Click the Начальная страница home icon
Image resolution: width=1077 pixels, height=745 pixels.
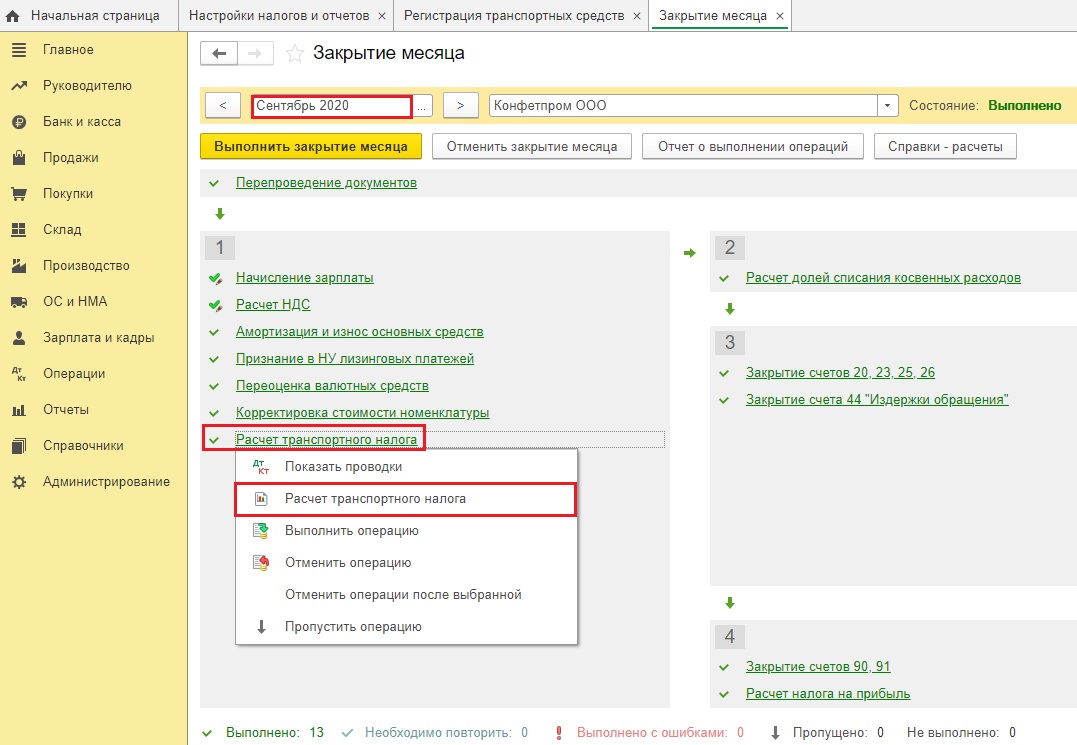tap(14, 16)
